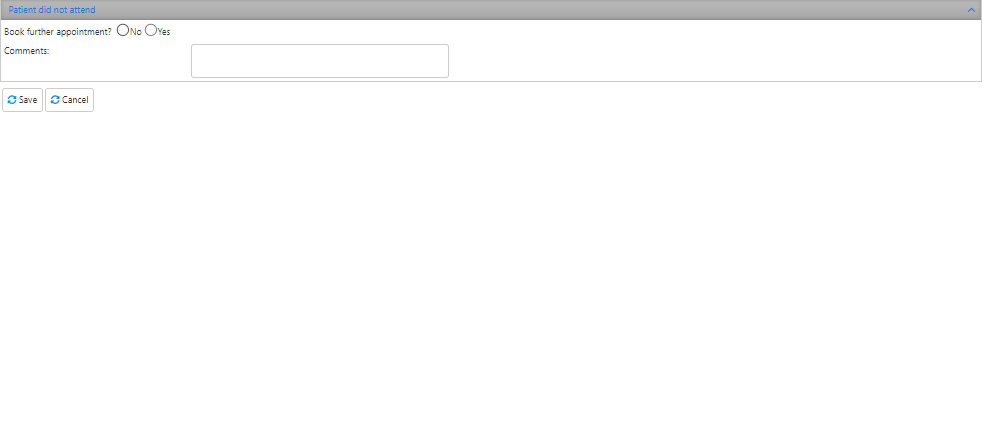Click the Save button text label
This screenshot has height=426, width=983.
[x=28, y=100]
